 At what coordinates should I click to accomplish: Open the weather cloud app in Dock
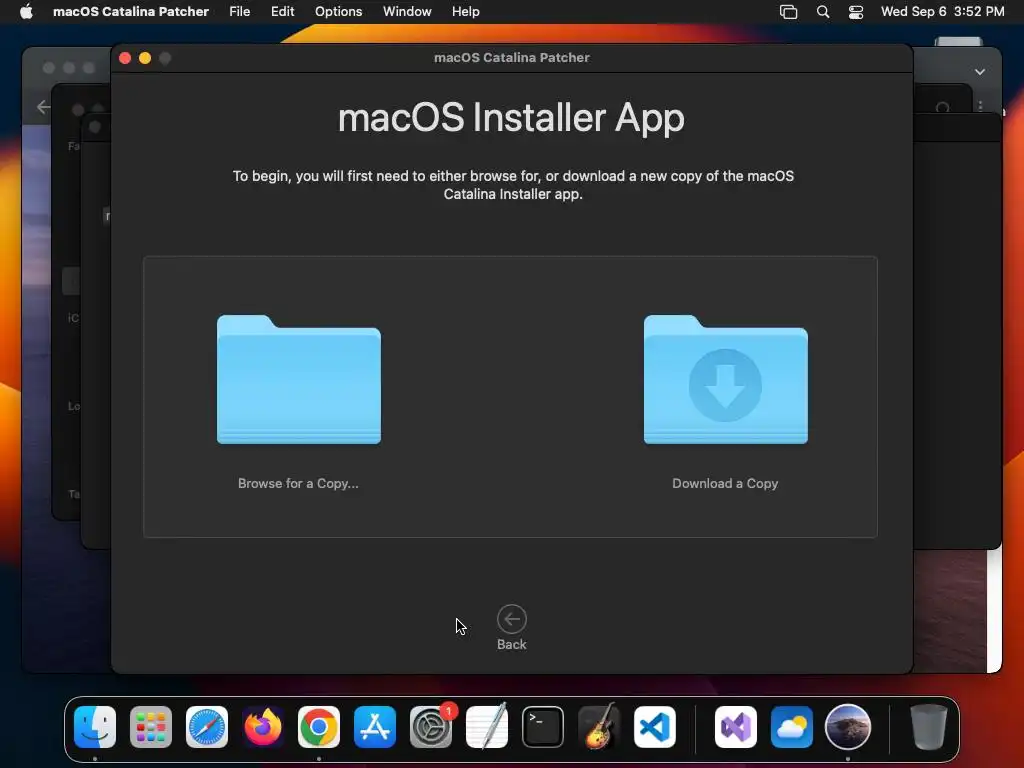point(792,727)
